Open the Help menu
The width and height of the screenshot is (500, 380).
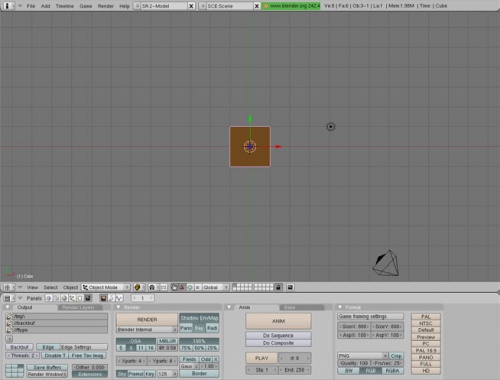pyautogui.click(x=124, y=6)
